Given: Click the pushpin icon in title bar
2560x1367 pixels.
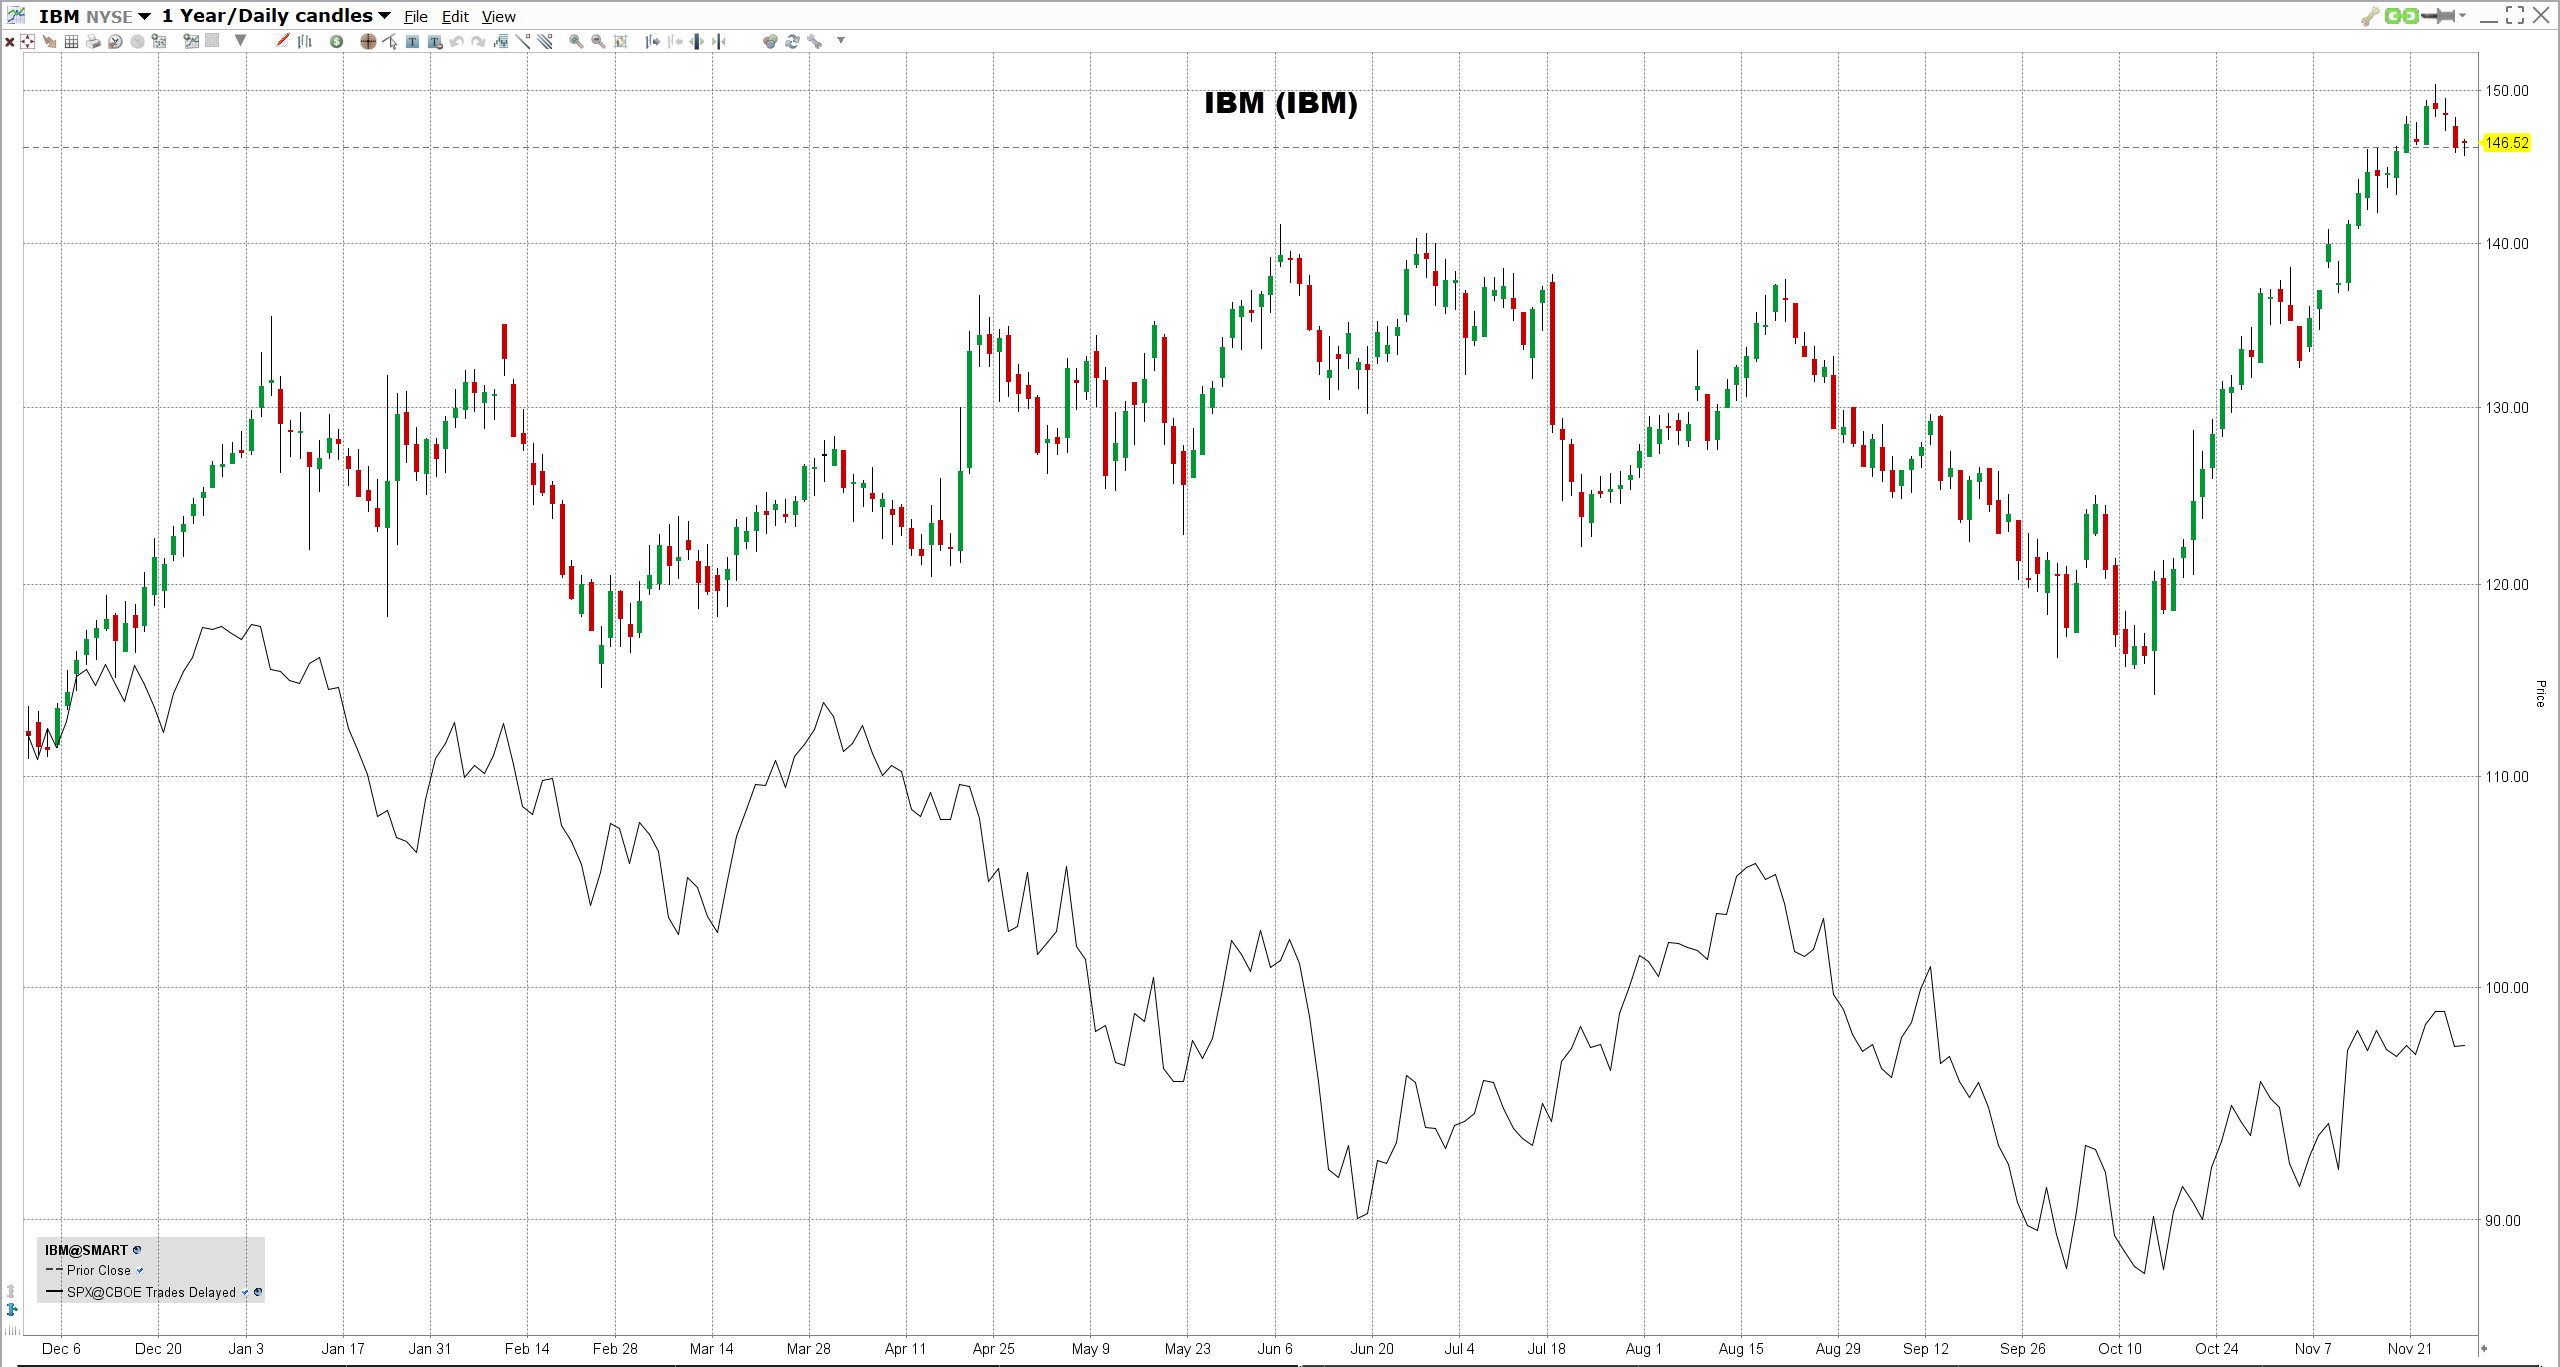Looking at the screenshot, I should click(x=2439, y=15).
